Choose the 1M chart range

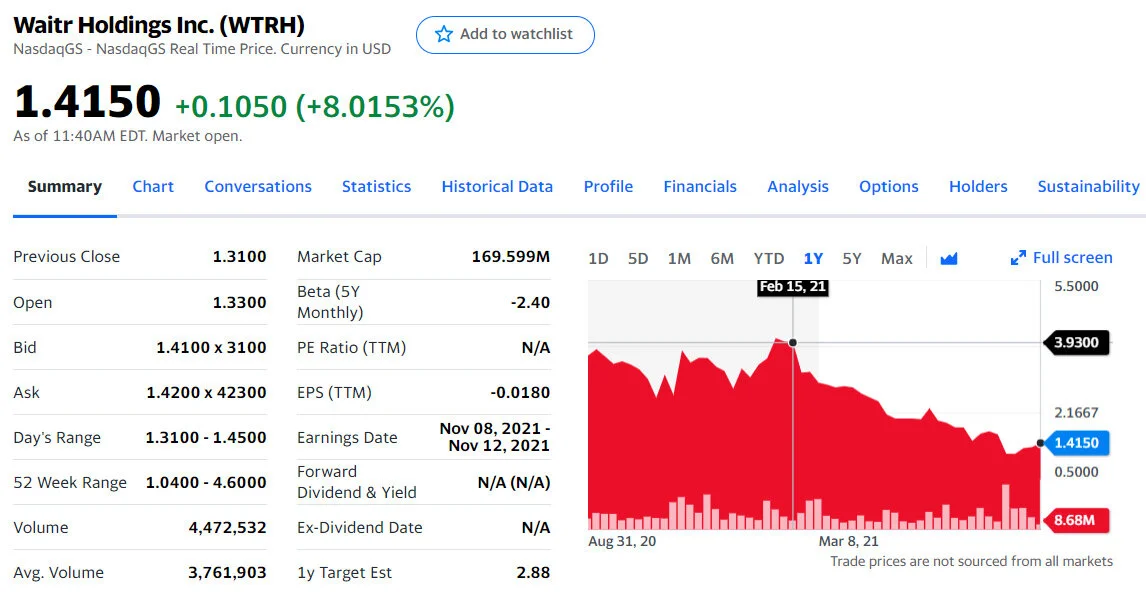click(679, 258)
